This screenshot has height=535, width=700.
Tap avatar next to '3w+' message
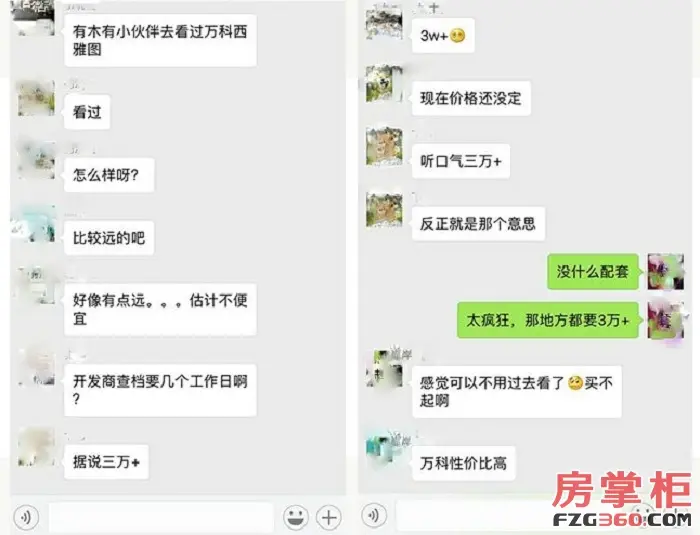(384, 21)
